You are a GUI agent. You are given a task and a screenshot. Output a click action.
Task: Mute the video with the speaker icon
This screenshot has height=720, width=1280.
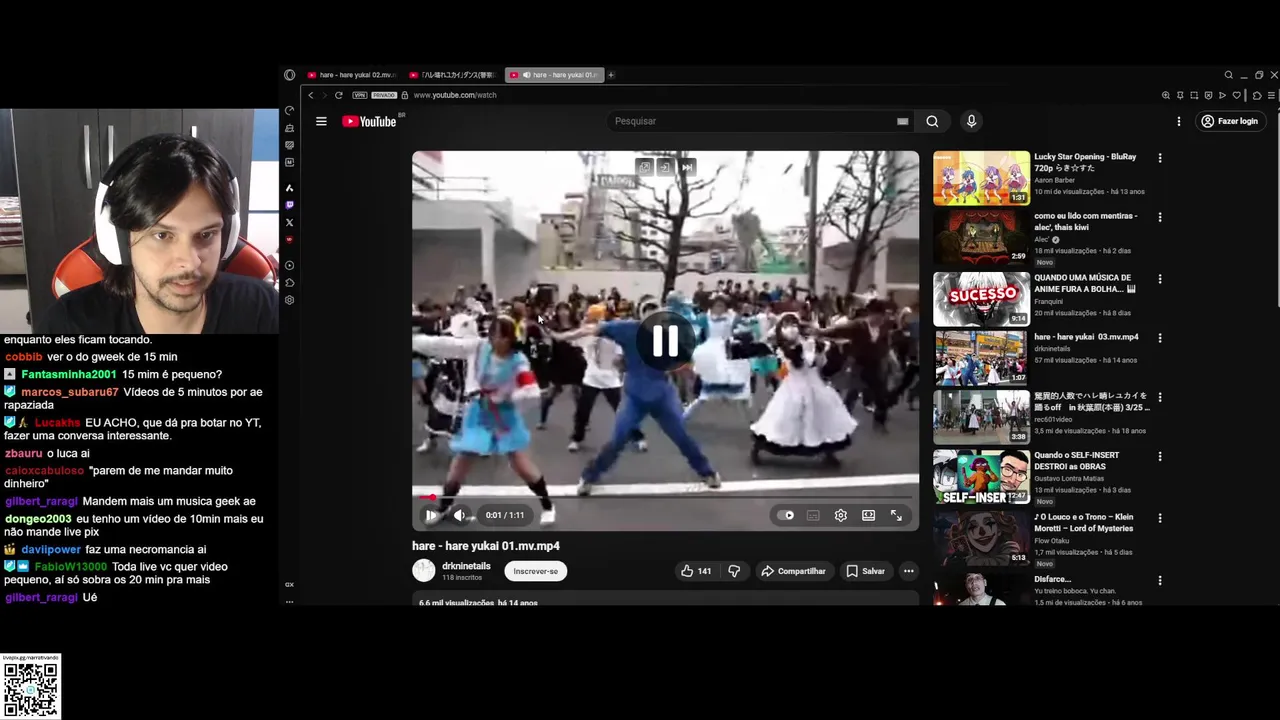tap(460, 515)
